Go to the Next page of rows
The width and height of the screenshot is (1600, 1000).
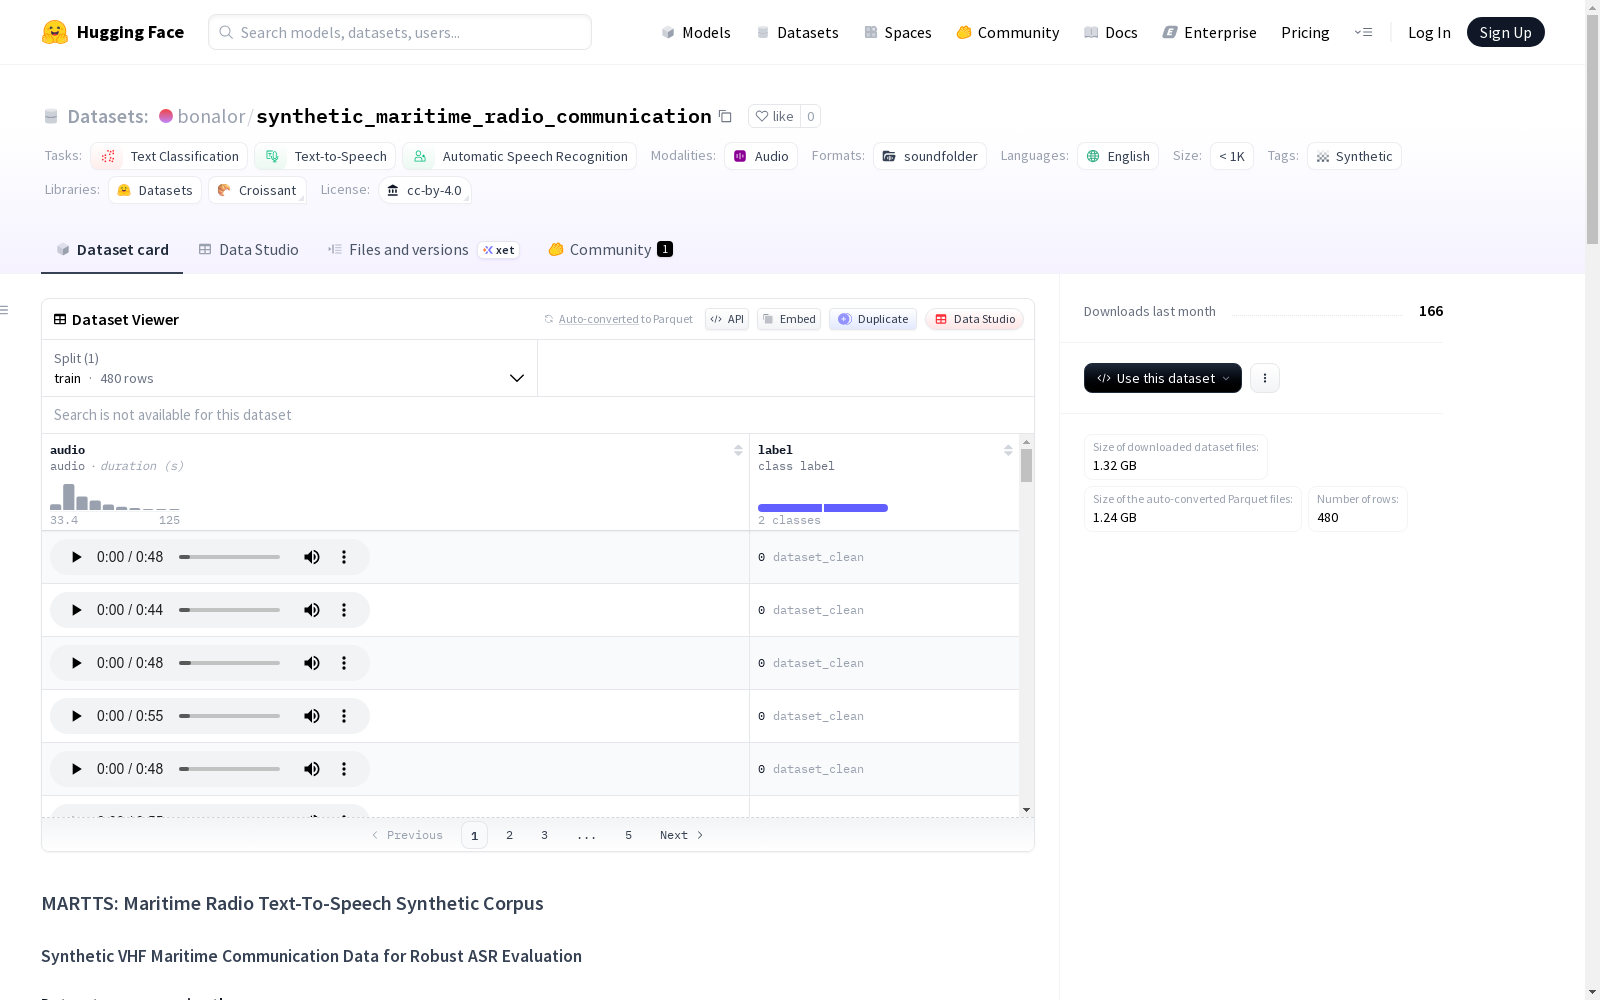coord(682,835)
